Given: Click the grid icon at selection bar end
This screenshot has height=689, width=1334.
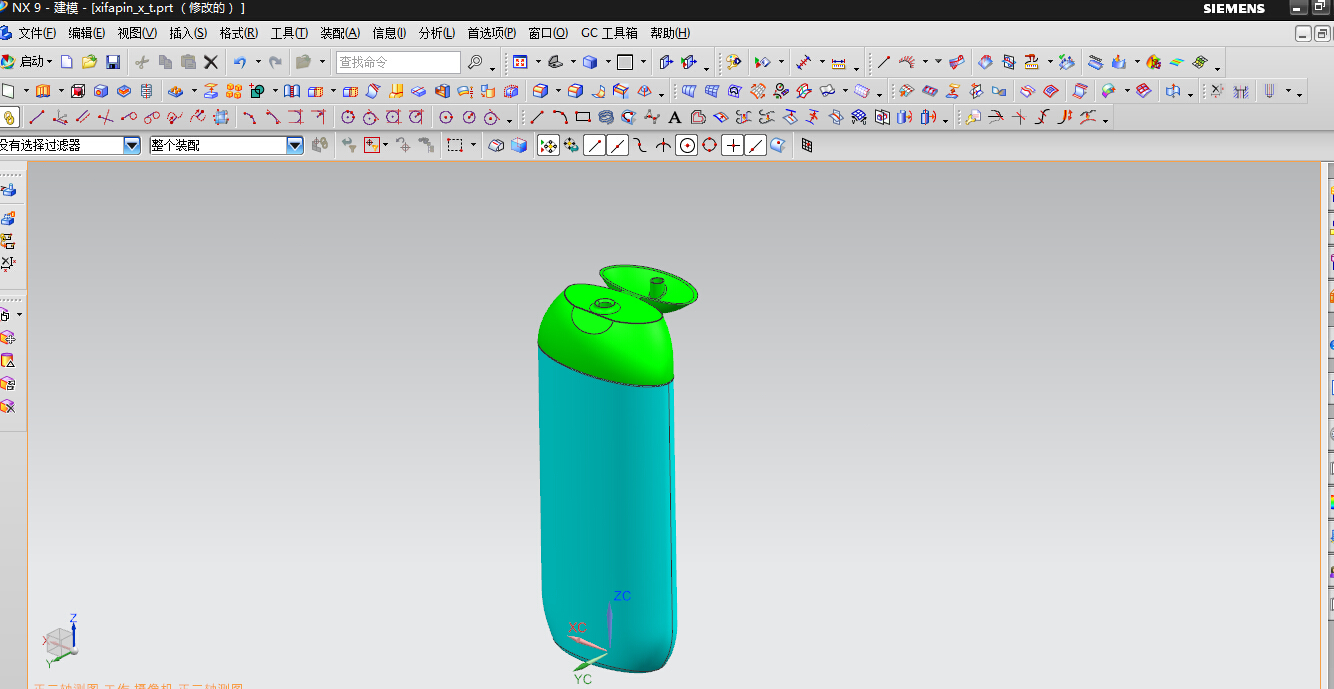Looking at the screenshot, I should coord(807,145).
